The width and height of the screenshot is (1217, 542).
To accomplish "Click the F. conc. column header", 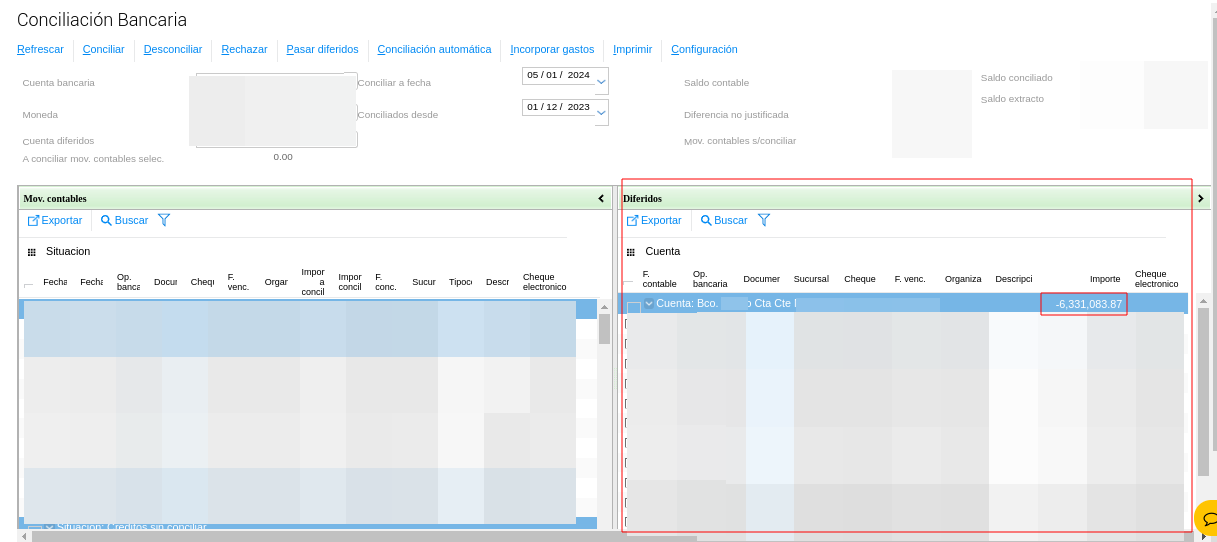I will pos(386,282).
